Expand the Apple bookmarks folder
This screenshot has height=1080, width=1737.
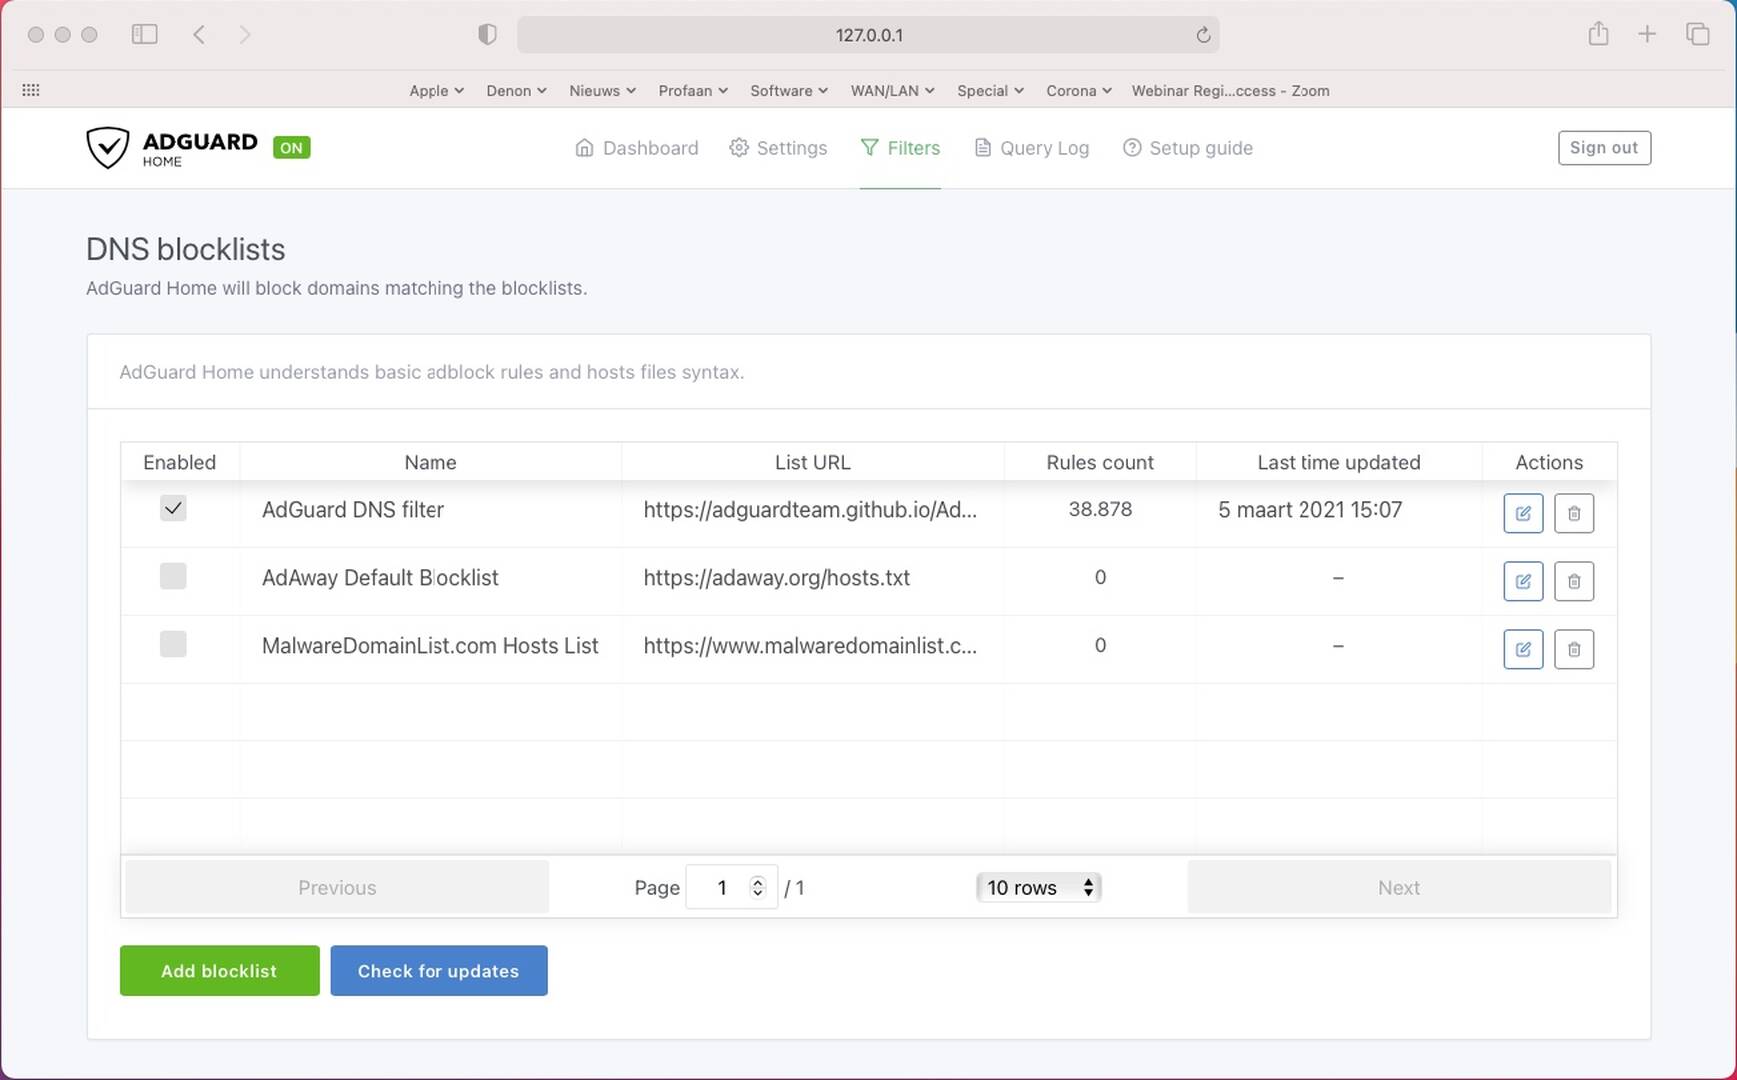pyautogui.click(x=436, y=90)
